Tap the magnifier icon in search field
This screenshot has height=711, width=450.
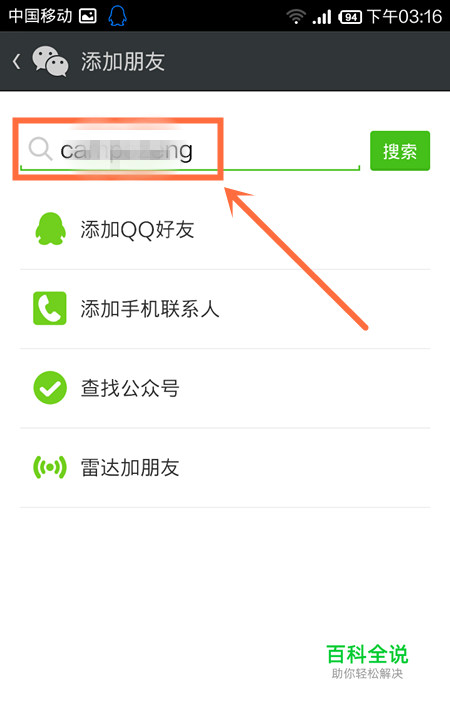pos(40,149)
